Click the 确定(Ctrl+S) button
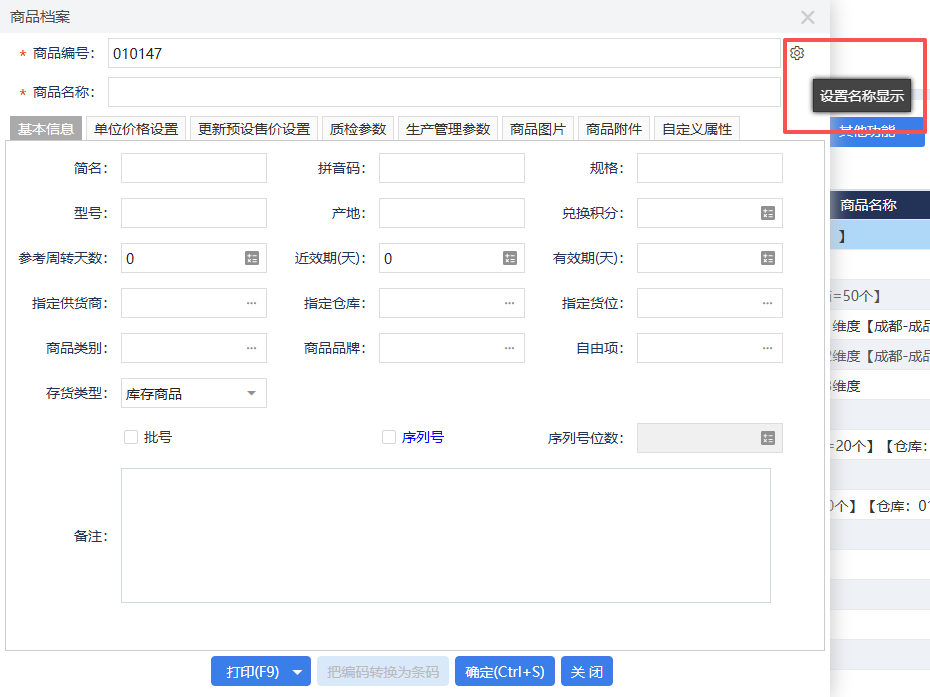The height and width of the screenshot is (697, 930). (504, 671)
